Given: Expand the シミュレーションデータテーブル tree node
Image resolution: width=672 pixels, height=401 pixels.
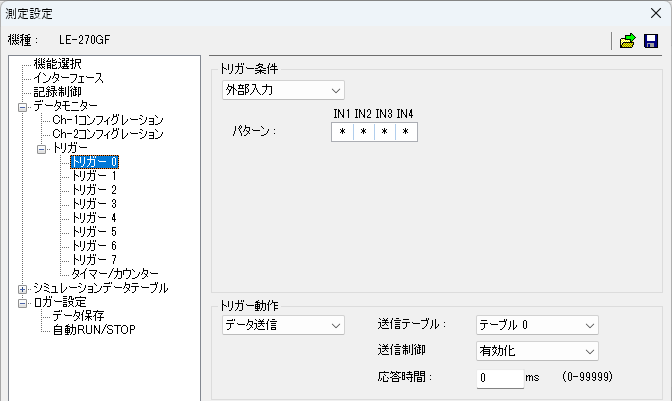Looking at the screenshot, I should pos(23,288).
